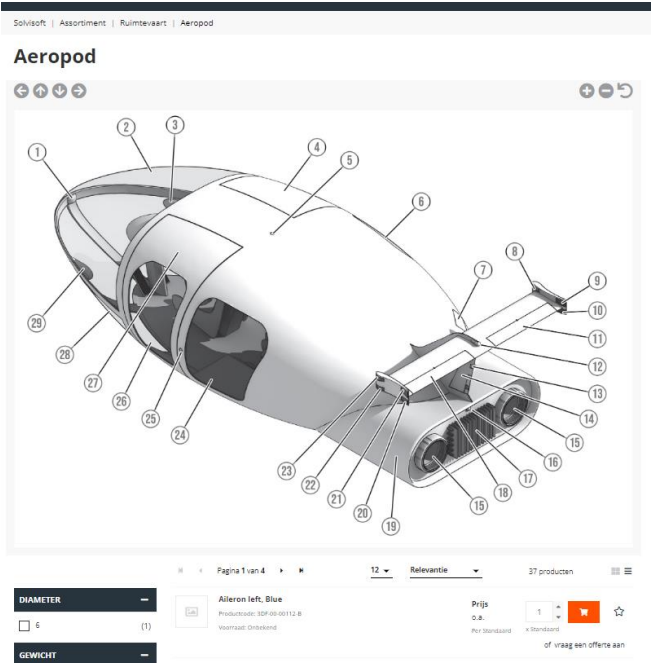Switch to list view of products
This screenshot has height=669, width=651.
point(628,571)
